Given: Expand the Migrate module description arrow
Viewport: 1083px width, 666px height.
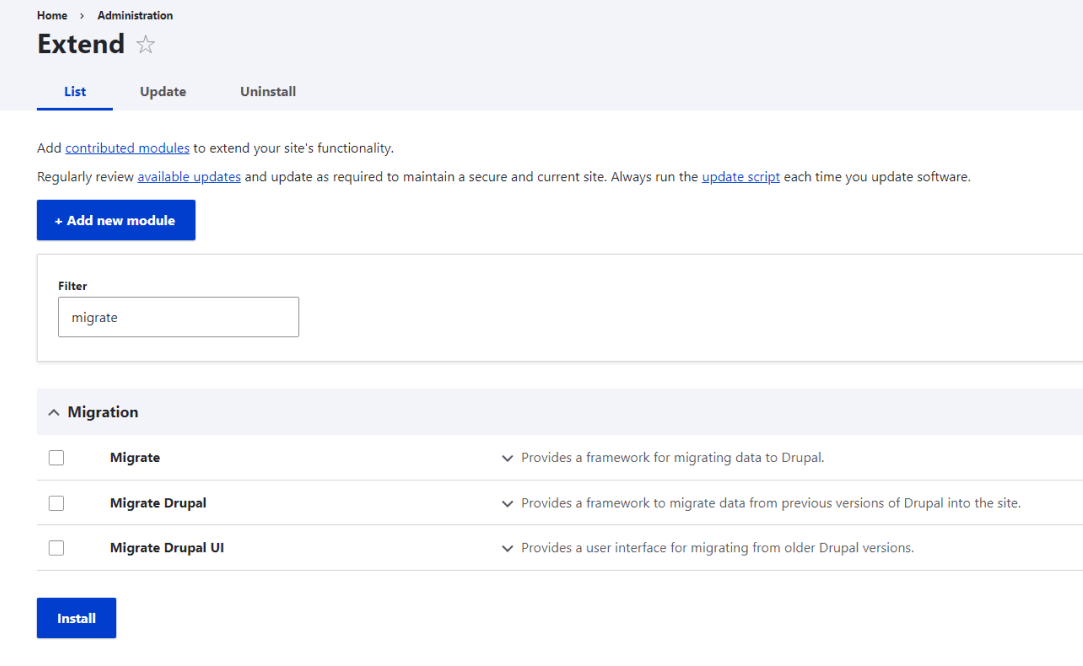Looking at the screenshot, I should pyautogui.click(x=507, y=458).
